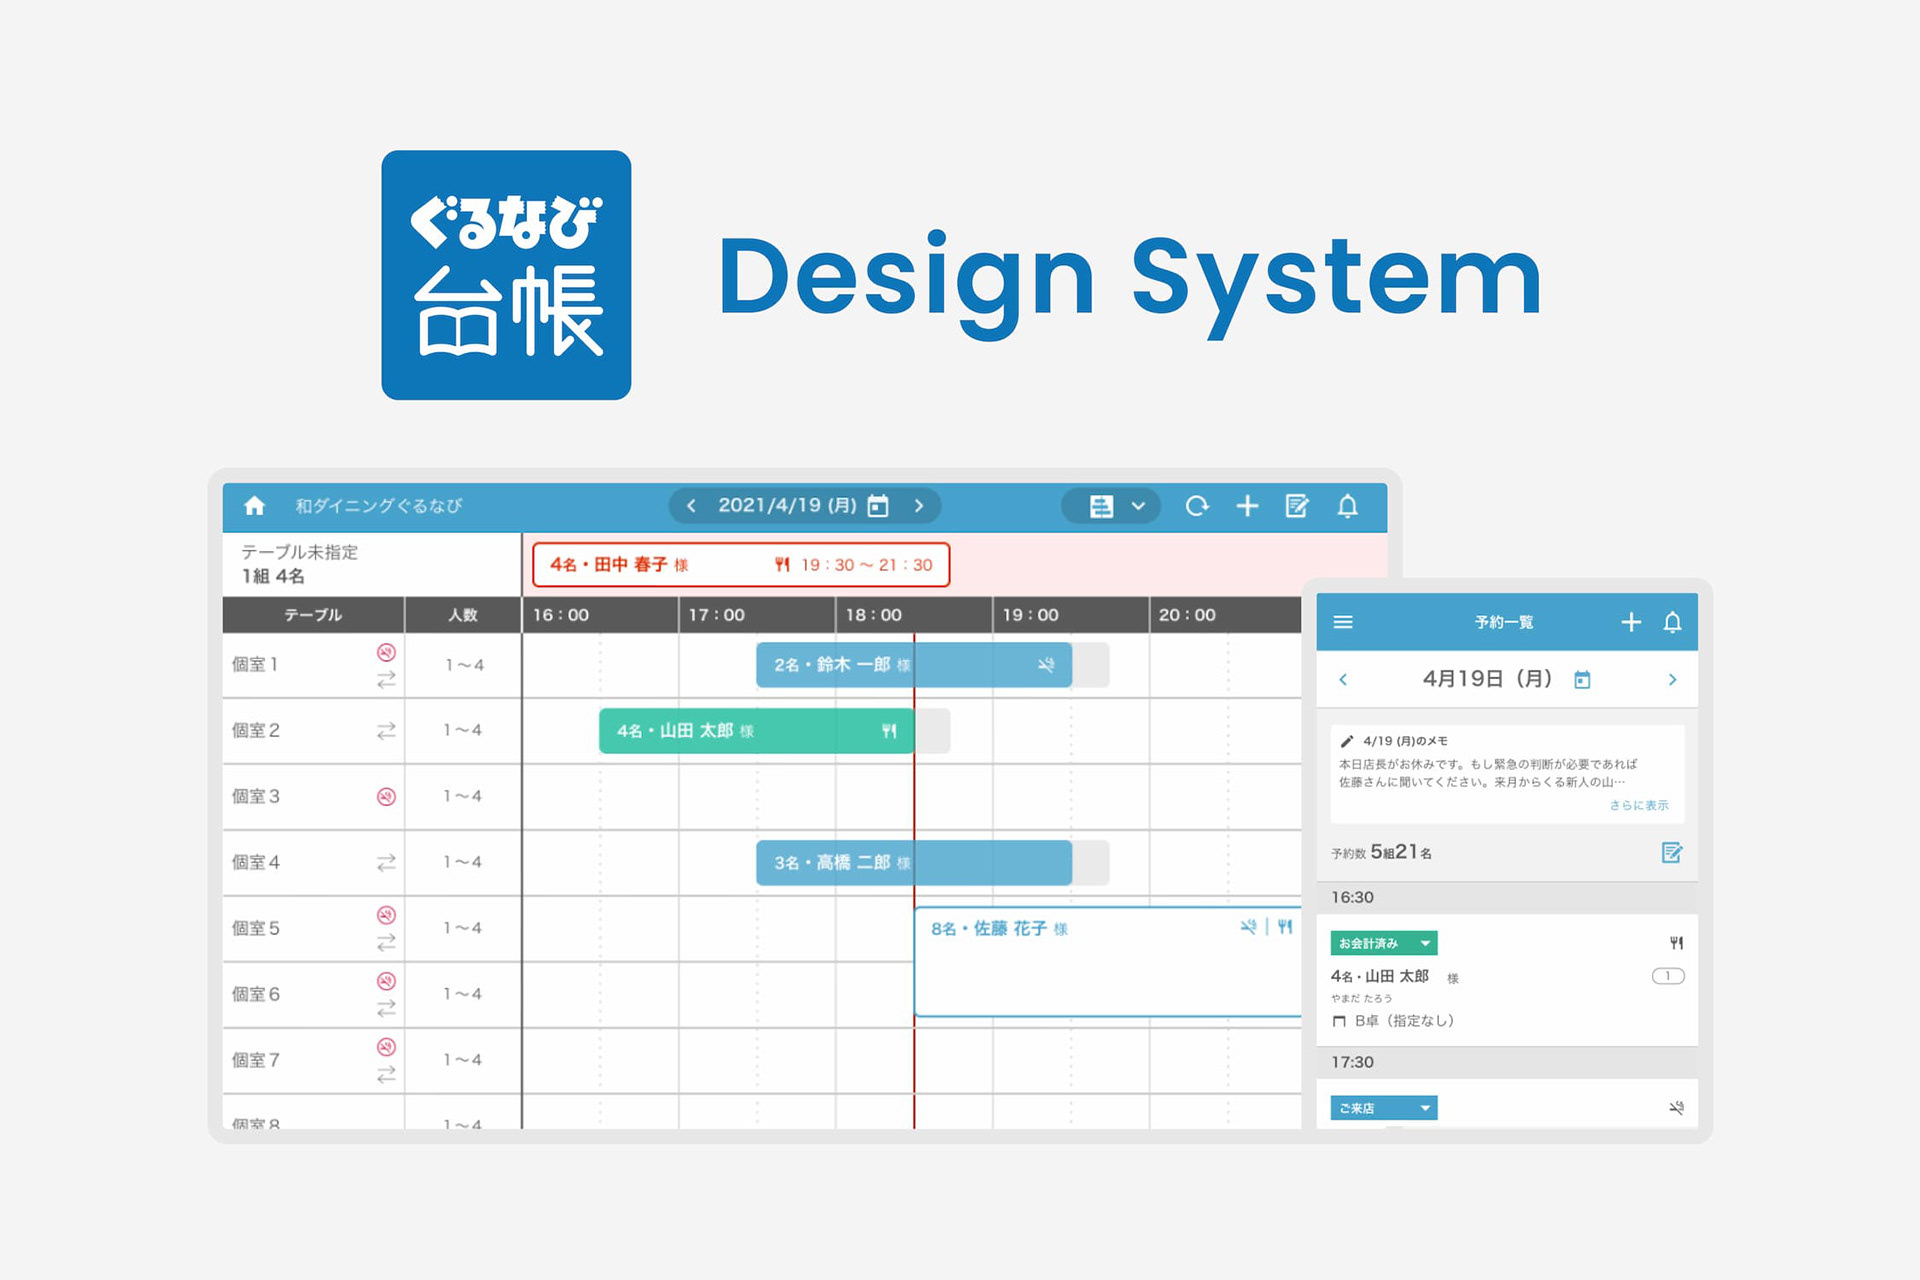Click no-smoking icon on 個室7 row
Viewport: 1920px width, 1280px height.
pos(386,1047)
